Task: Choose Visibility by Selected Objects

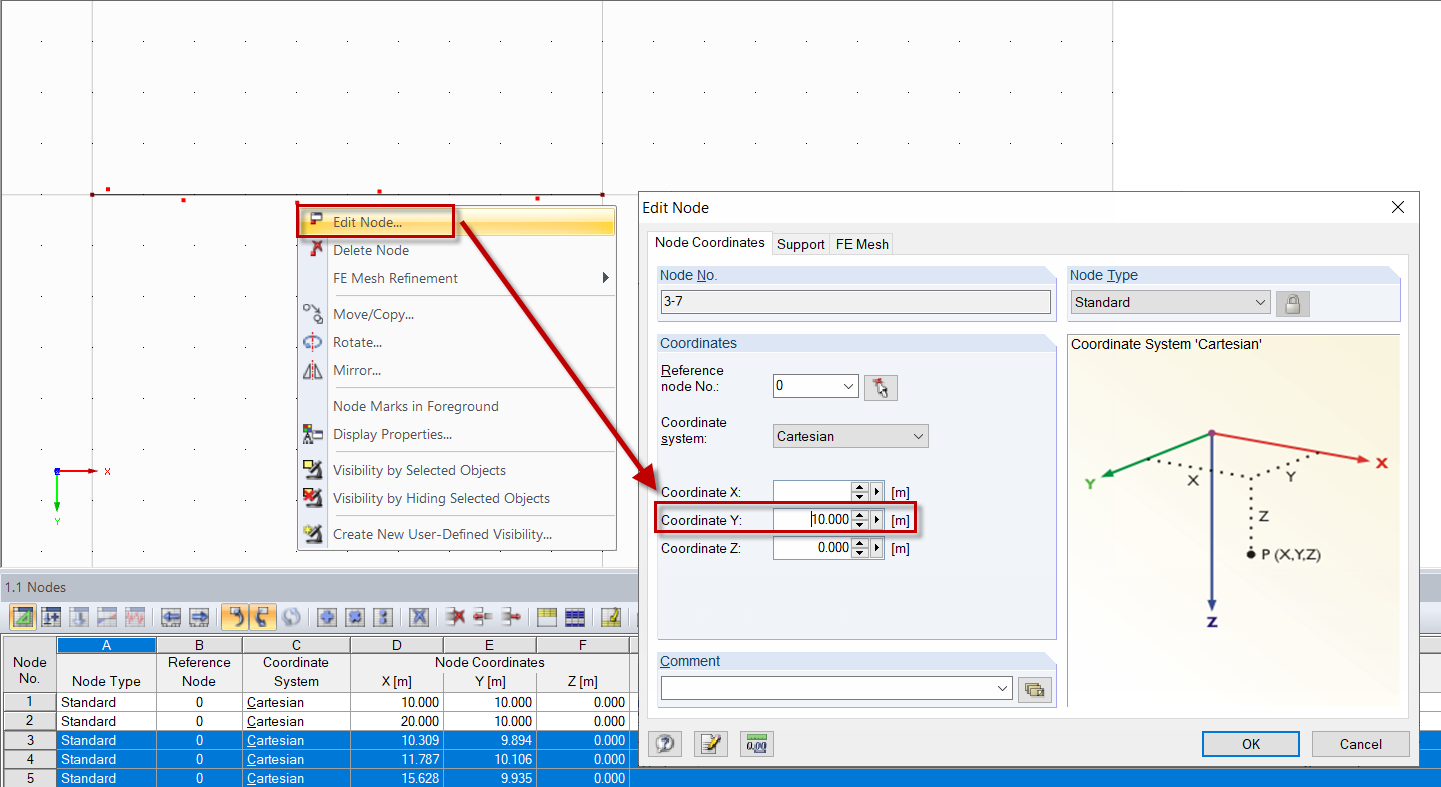Action: coord(457,470)
